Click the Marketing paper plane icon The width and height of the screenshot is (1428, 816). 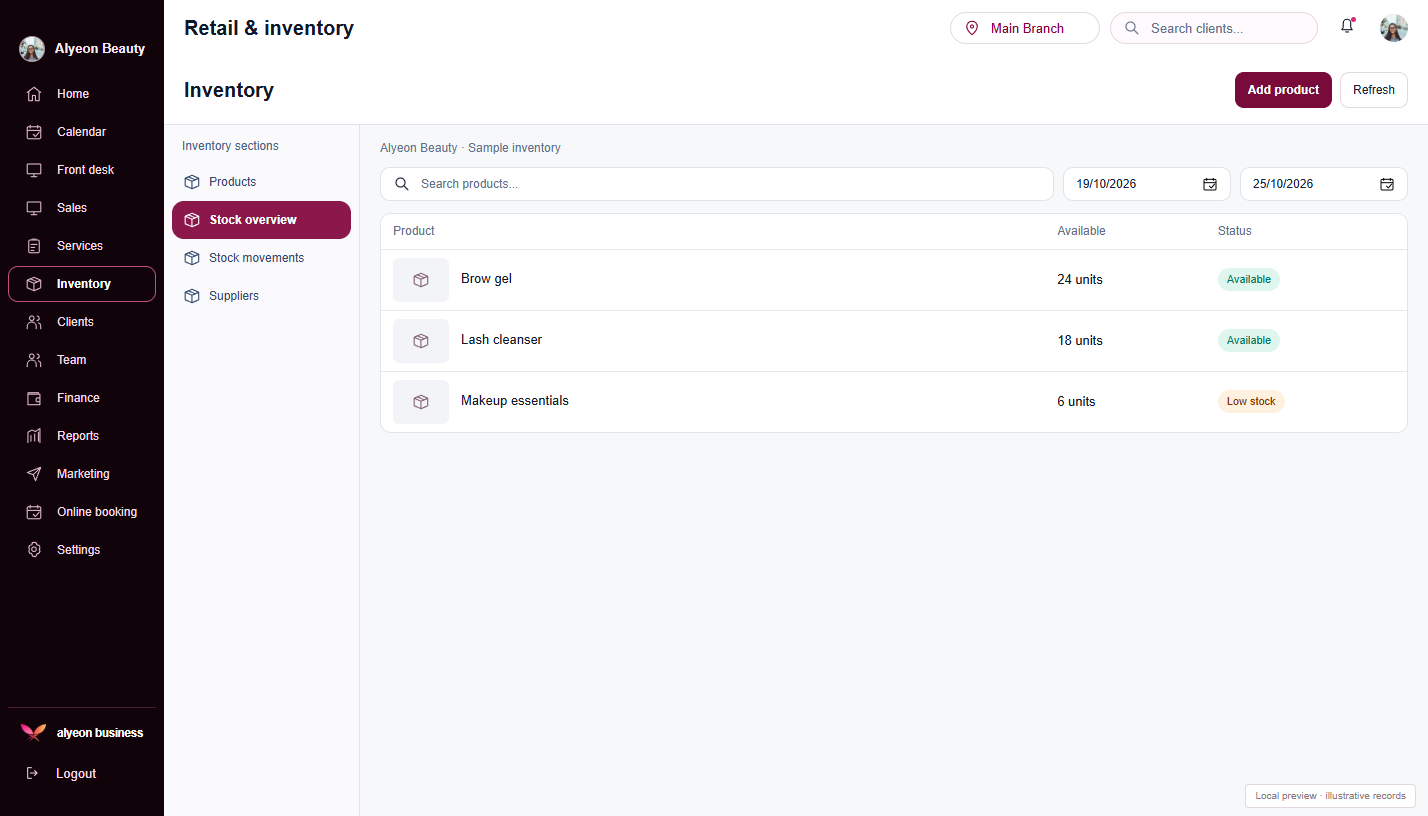pyautogui.click(x=34, y=474)
